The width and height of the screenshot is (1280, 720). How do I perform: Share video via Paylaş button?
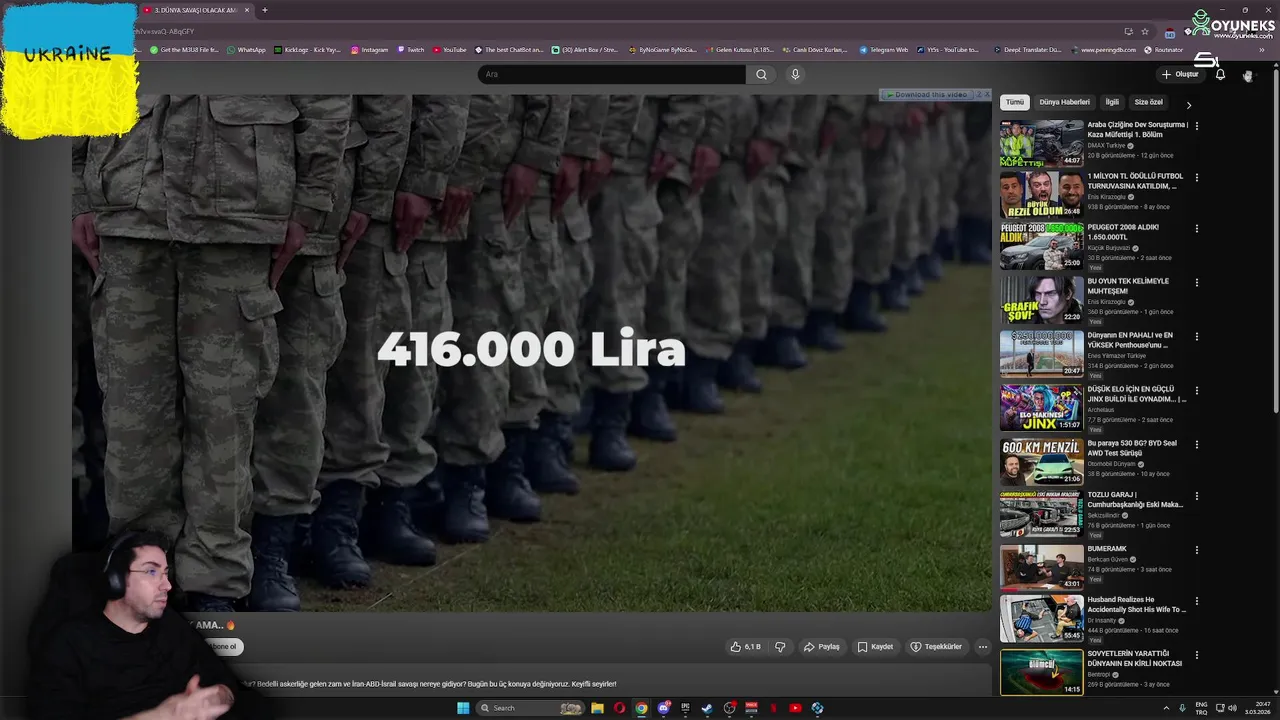click(x=822, y=647)
